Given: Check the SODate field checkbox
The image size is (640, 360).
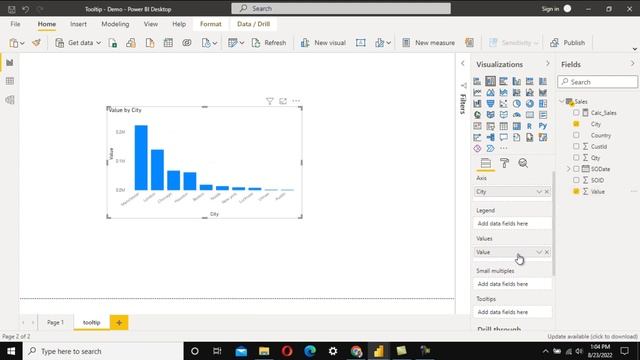Looking at the screenshot, I should point(576,169).
